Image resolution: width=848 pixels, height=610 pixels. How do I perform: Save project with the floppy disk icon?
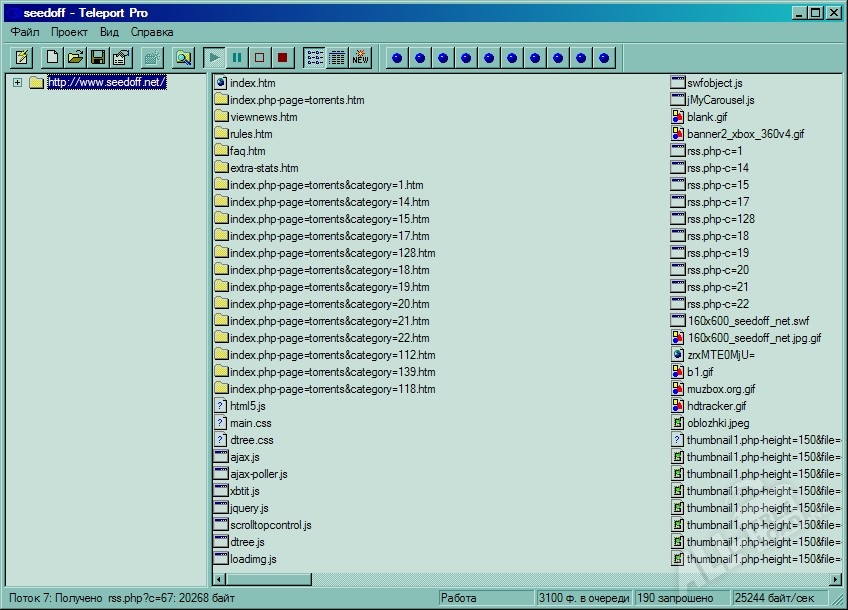tap(98, 58)
